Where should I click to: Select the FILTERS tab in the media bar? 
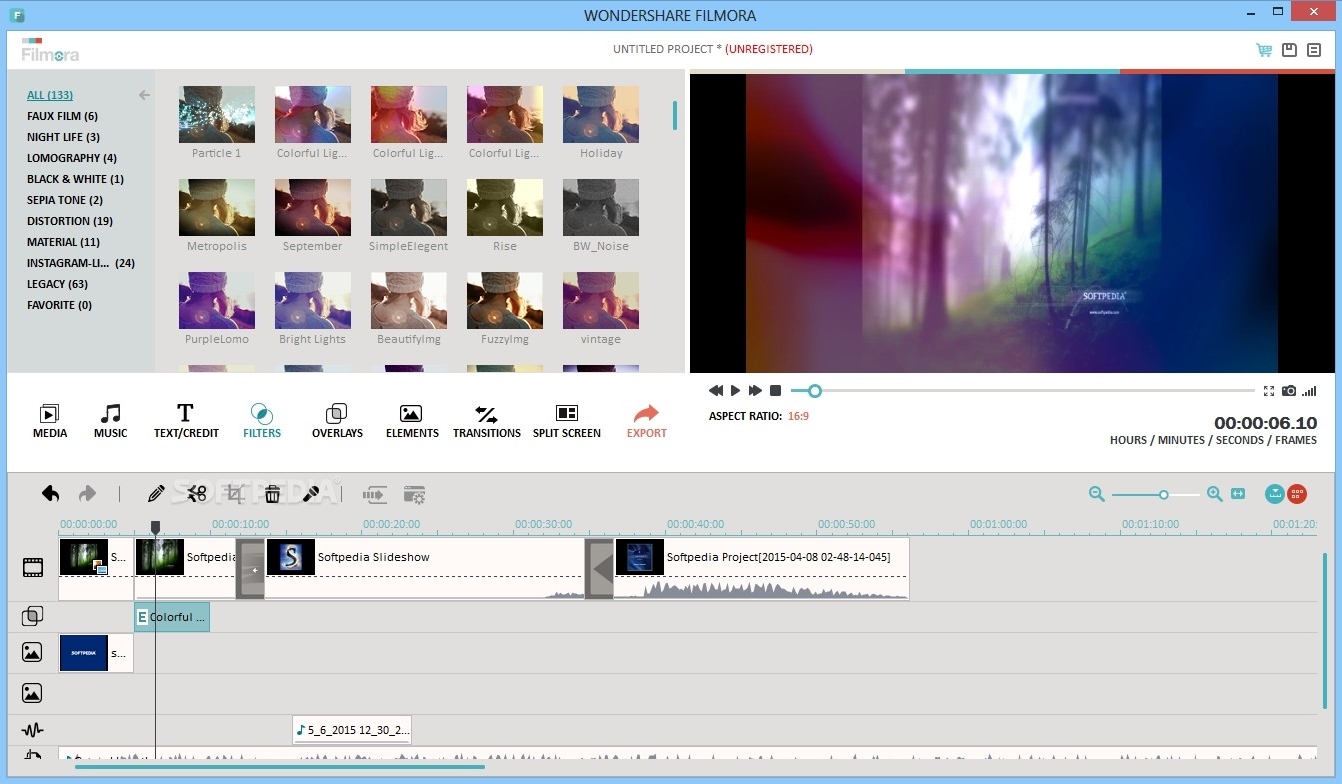pyautogui.click(x=261, y=418)
